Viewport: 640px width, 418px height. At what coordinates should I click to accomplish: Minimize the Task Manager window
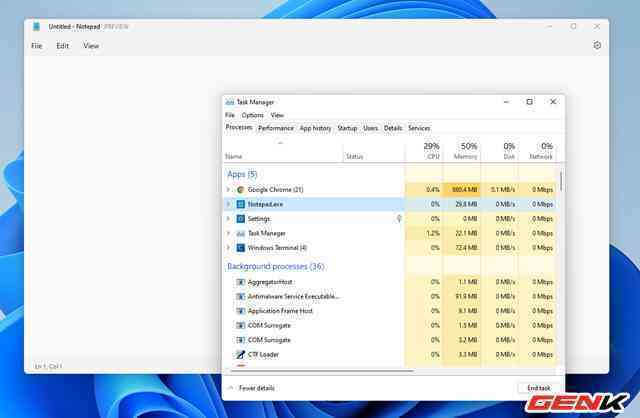[x=506, y=102]
